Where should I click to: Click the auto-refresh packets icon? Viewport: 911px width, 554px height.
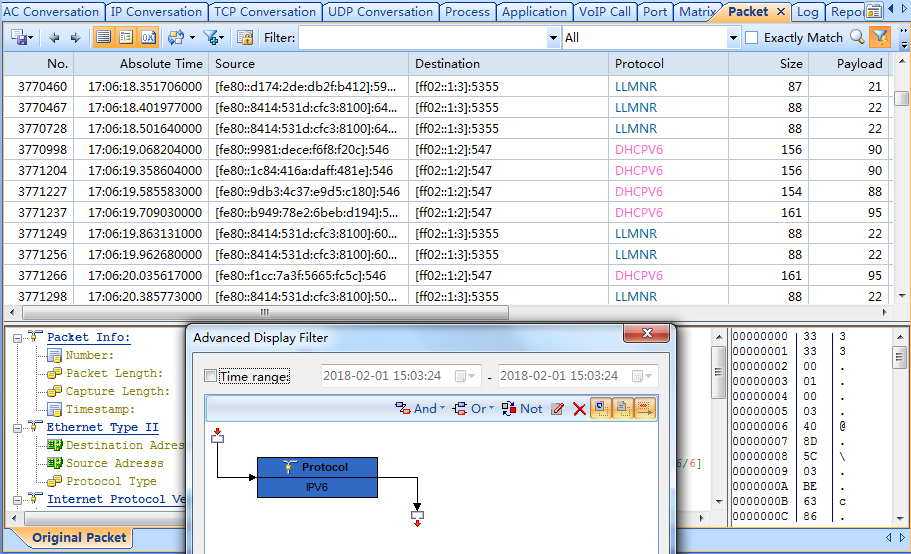175,38
